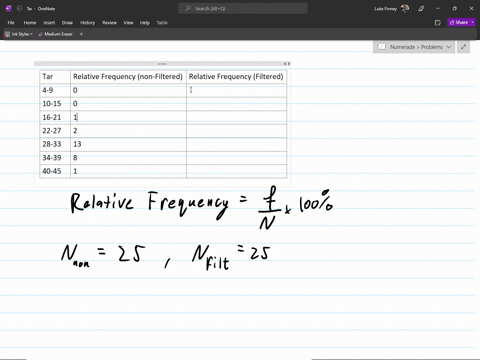Viewport: 480px width, 360px height.
Task: Click the non-Filtered '1' cell in 16-21 row
Action: point(128,117)
